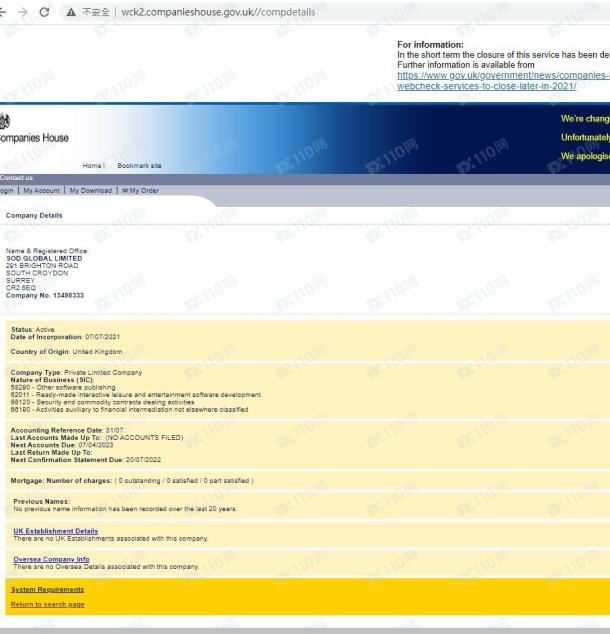The width and height of the screenshot is (610, 634).
Task: Select Bookmark site in the header
Action: (139, 165)
